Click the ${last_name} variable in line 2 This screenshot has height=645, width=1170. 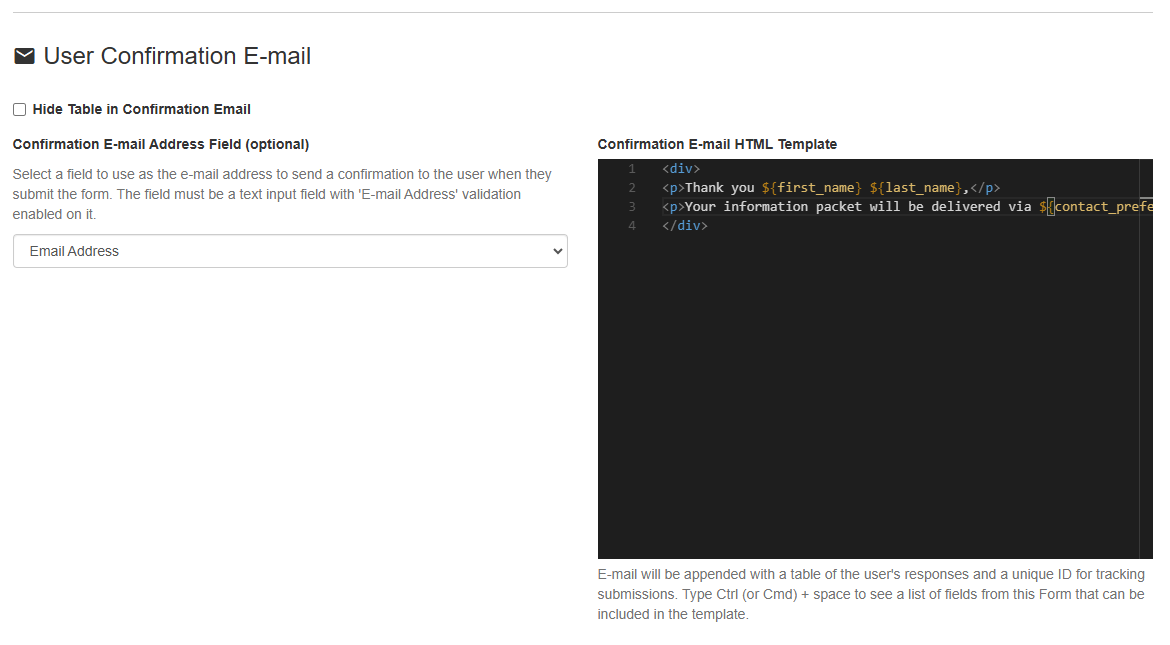pyautogui.click(x=916, y=187)
